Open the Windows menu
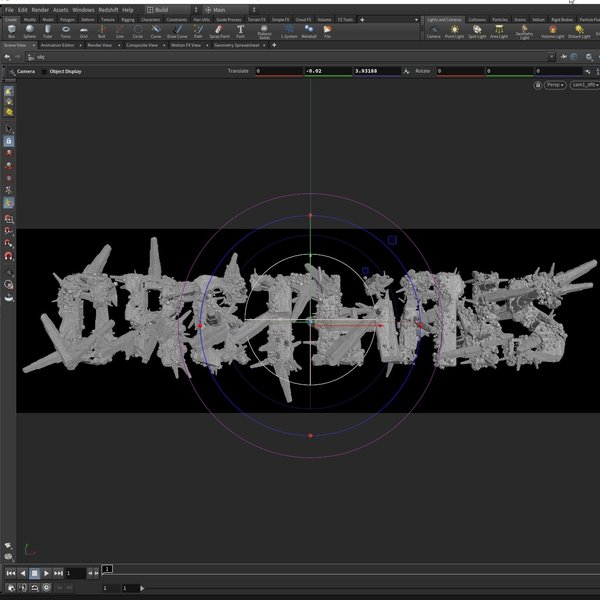 (x=83, y=10)
